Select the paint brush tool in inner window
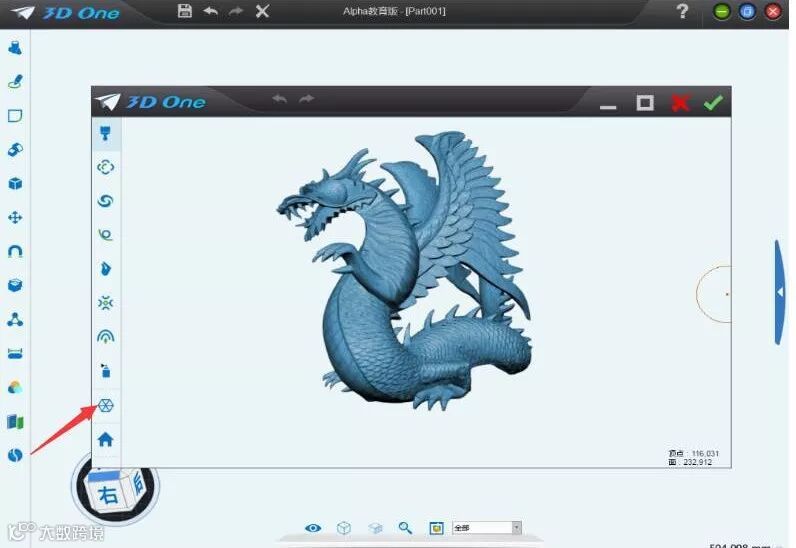Viewport: 796px width, 548px height. click(x=105, y=133)
